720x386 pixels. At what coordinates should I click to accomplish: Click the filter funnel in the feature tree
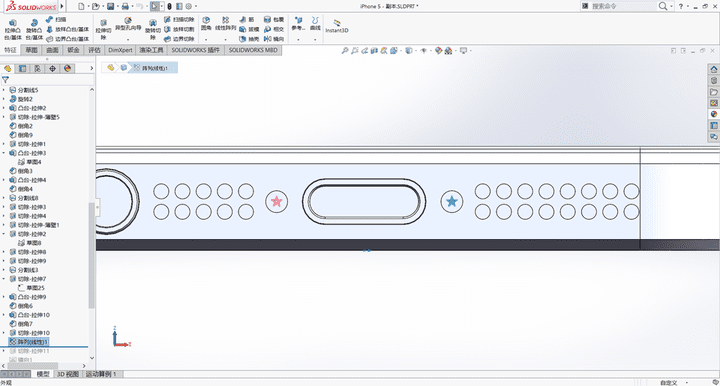(6, 80)
